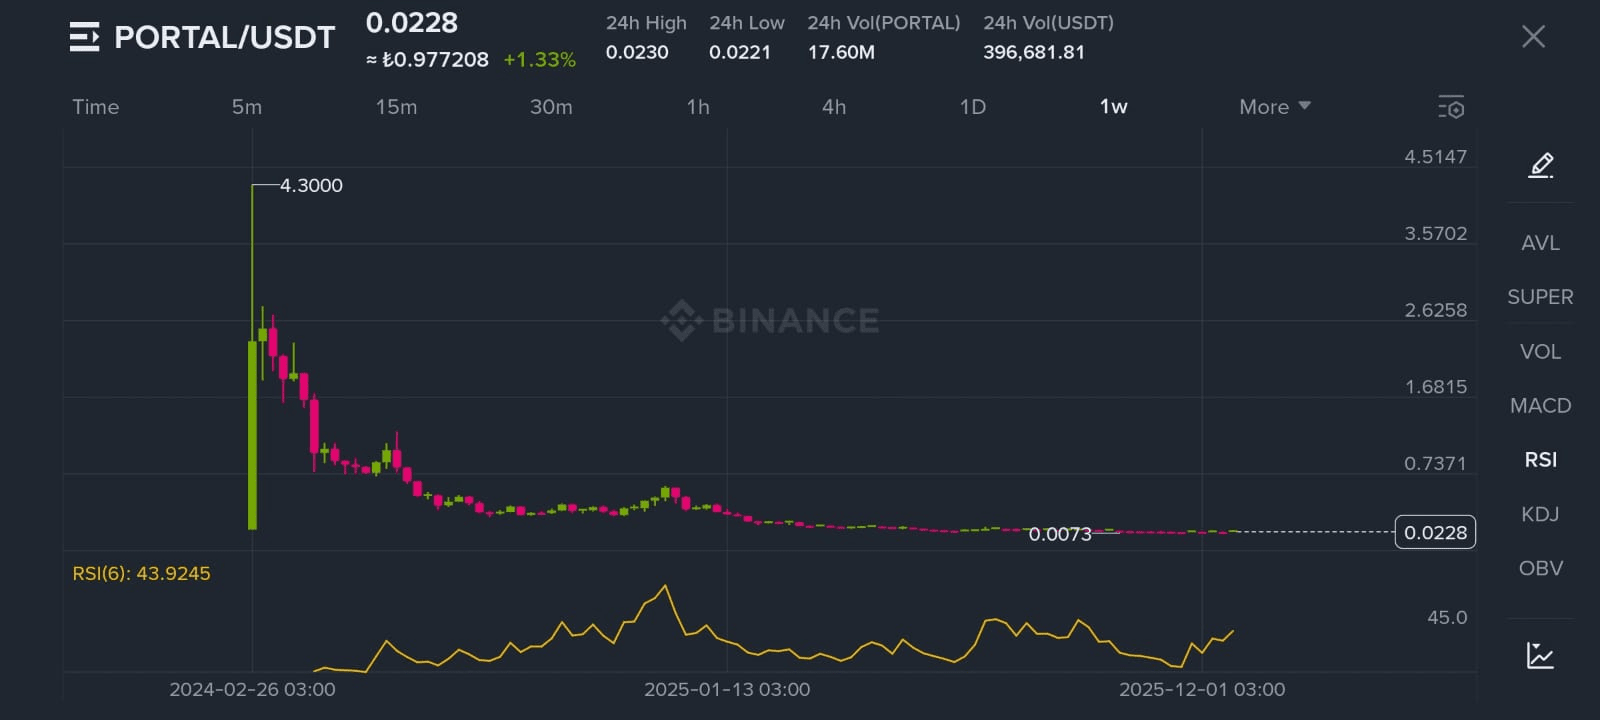1600x720 pixels.
Task: Switch to the Time line chart
Action: [x=95, y=107]
